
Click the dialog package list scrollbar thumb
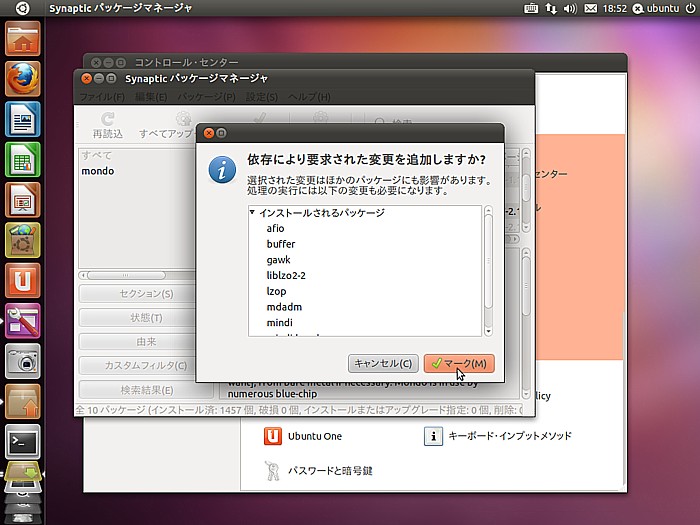[x=488, y=262]
